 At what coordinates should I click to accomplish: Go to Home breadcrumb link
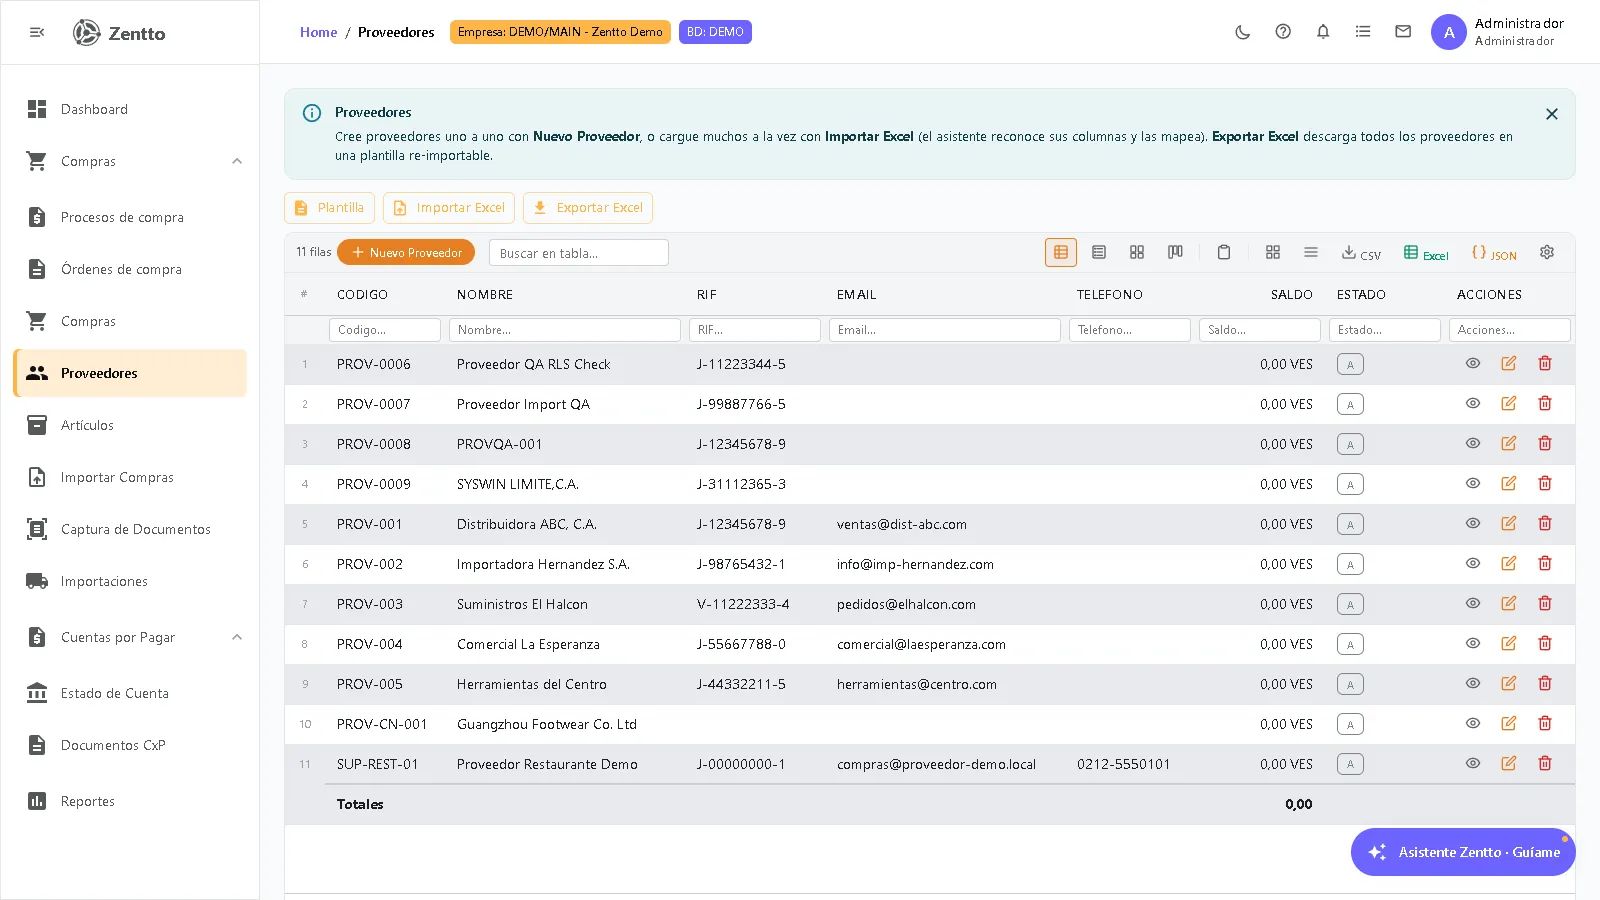point(318,32)
